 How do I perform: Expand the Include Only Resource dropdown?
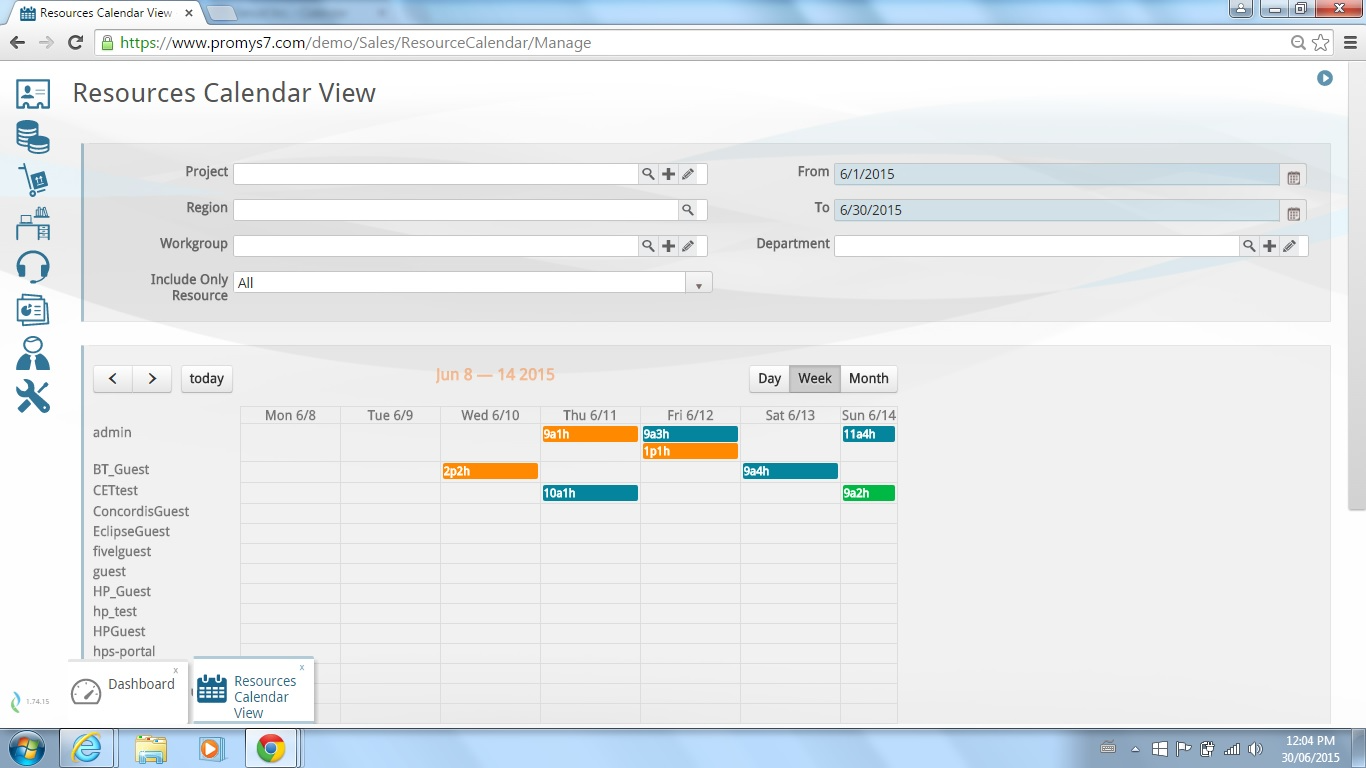[x=698, y=283]
